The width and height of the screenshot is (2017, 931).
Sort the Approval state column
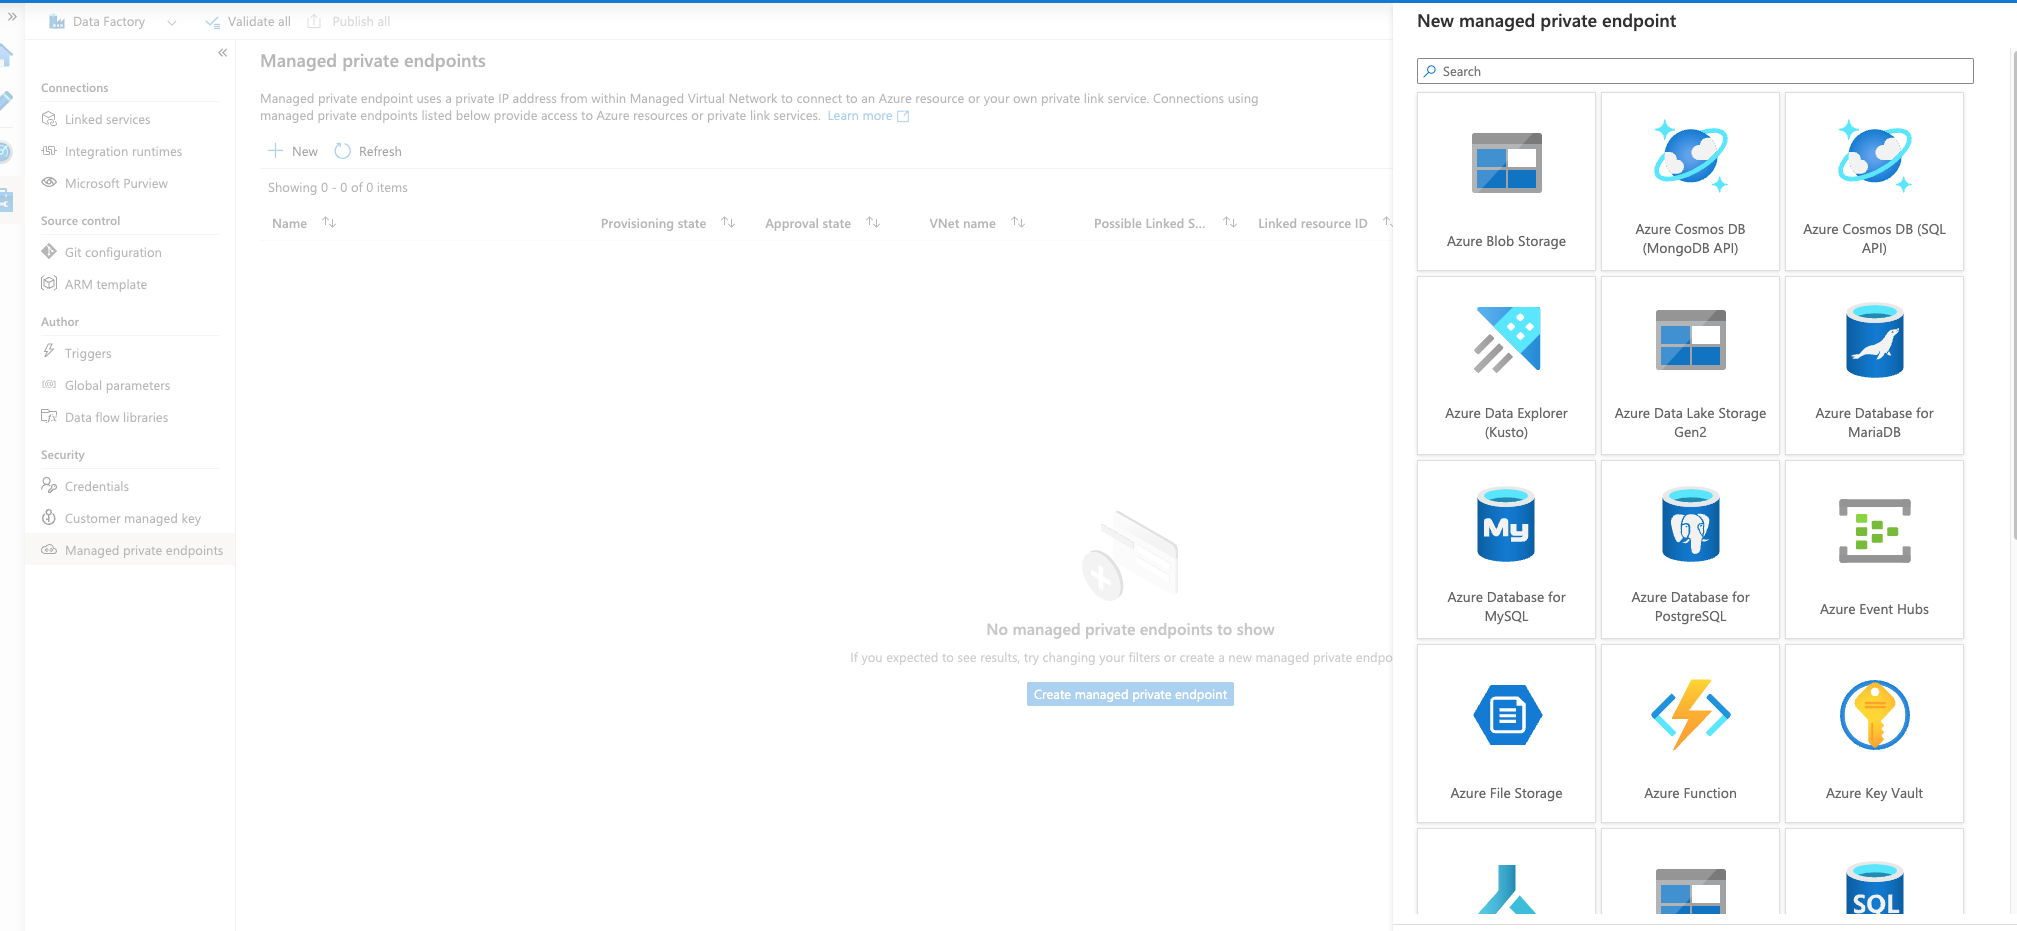pos(873,222)
